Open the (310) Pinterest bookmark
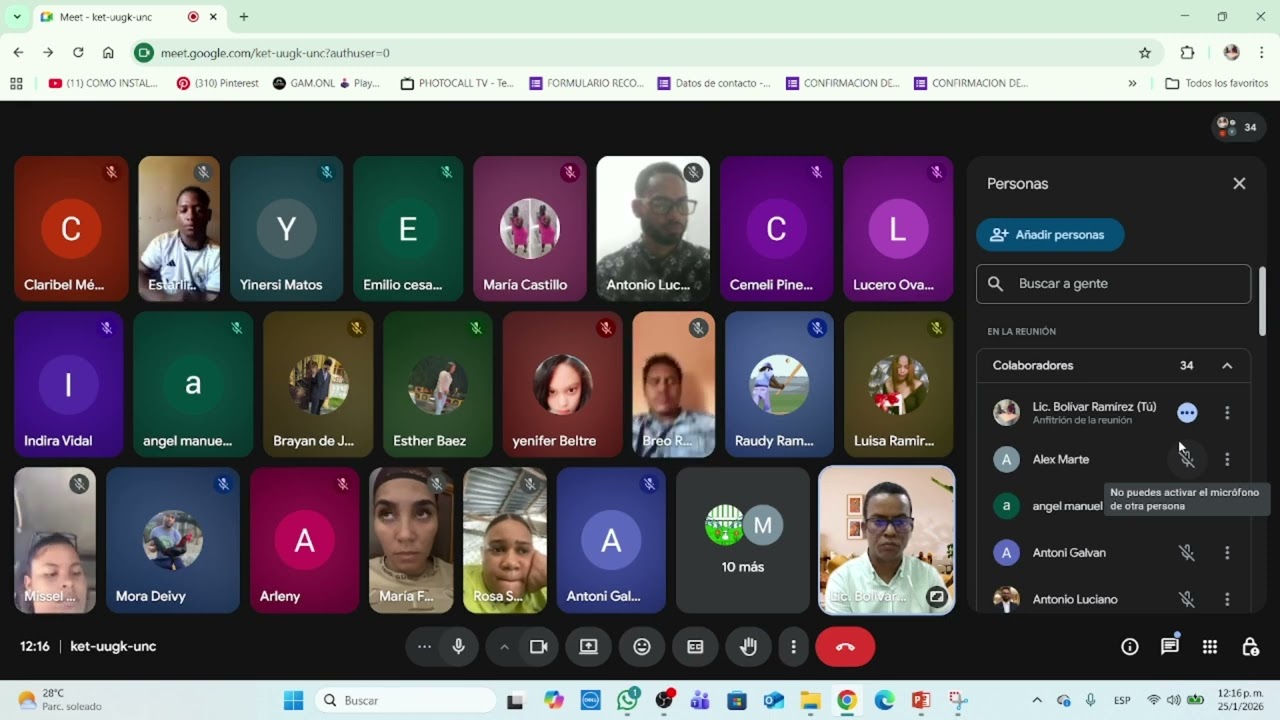The width and height of the screenshot is (1280, 720). (x=218, y=84)
